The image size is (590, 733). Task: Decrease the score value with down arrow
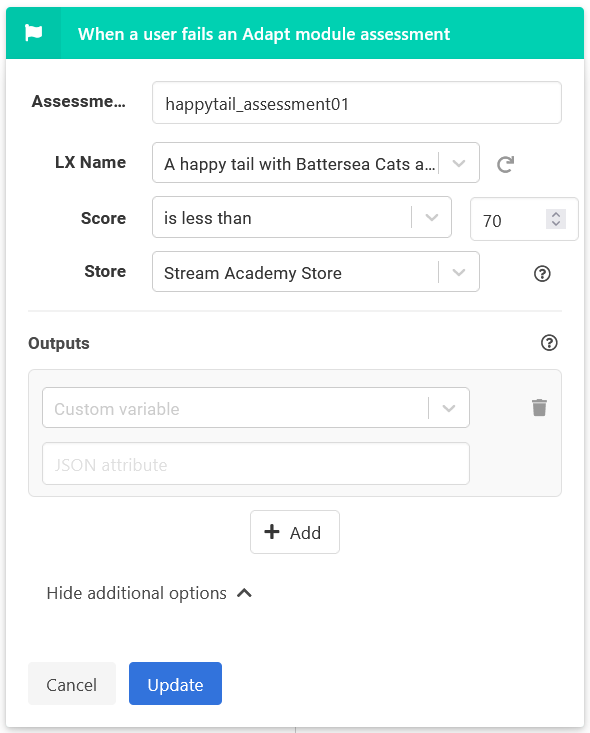coord(556,224)
